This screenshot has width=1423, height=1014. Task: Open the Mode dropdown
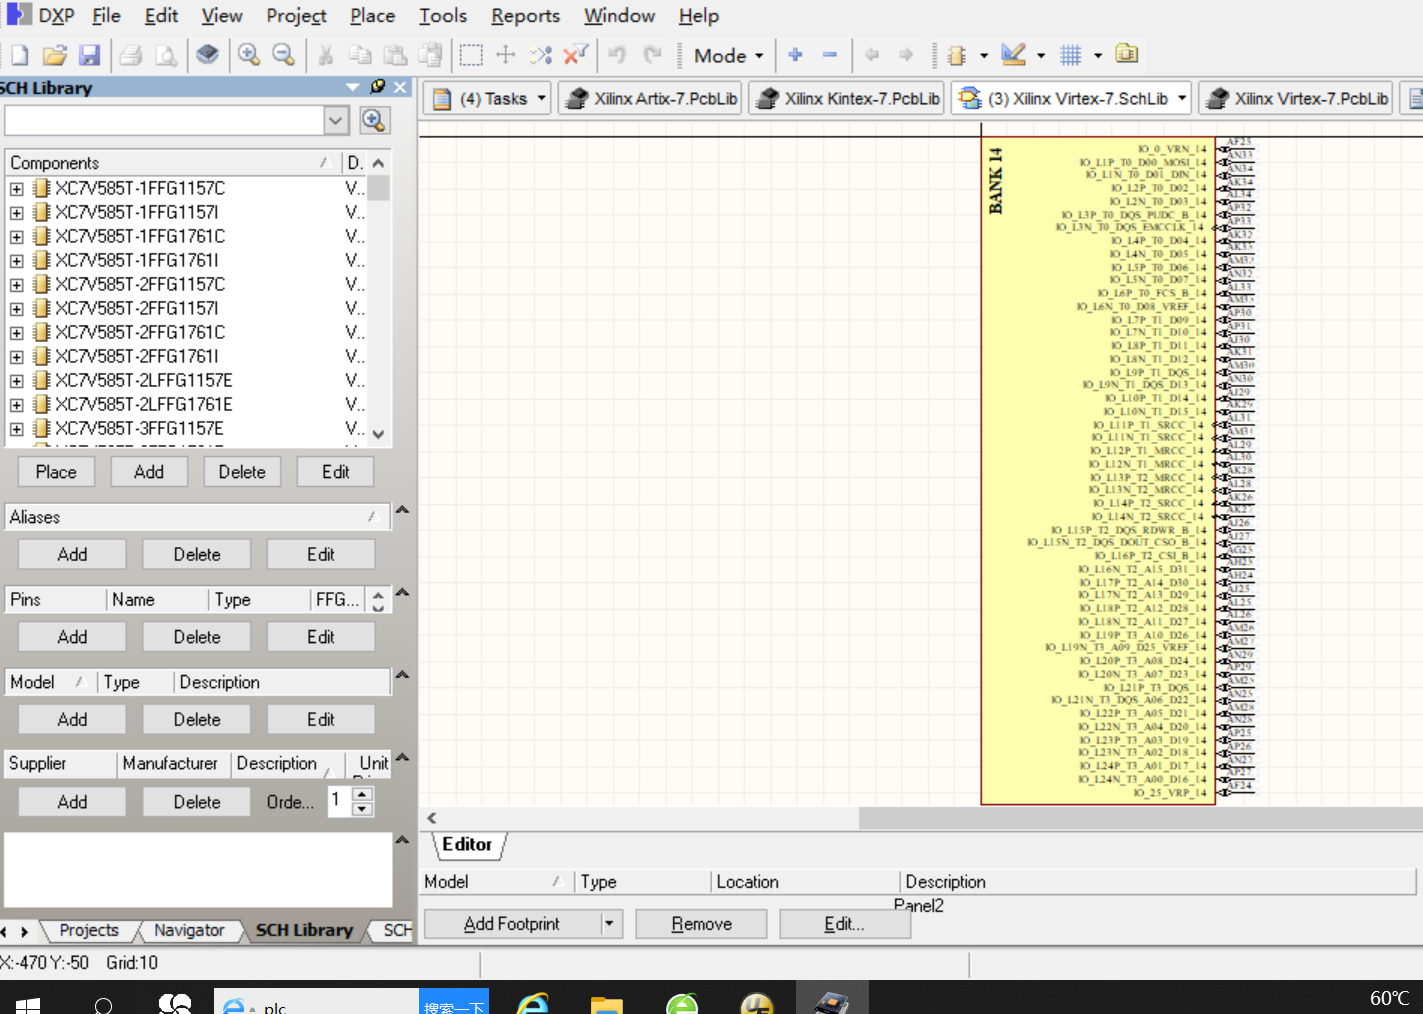coord(728,56)
